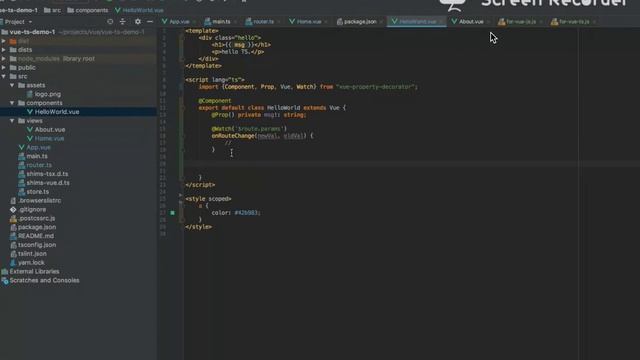Image resolution: width=640 pixels, height=360 pixels.
Task: Open Project panel settings gear
Action: click(138, 22)
